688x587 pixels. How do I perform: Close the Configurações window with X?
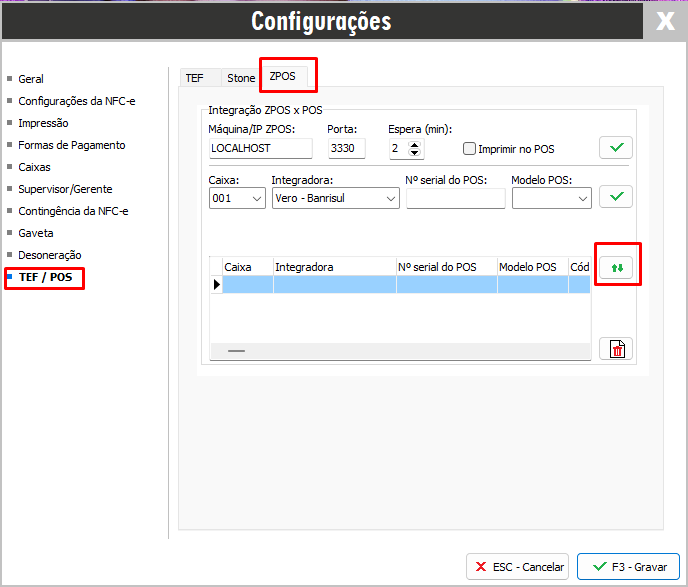pos(665,21)
